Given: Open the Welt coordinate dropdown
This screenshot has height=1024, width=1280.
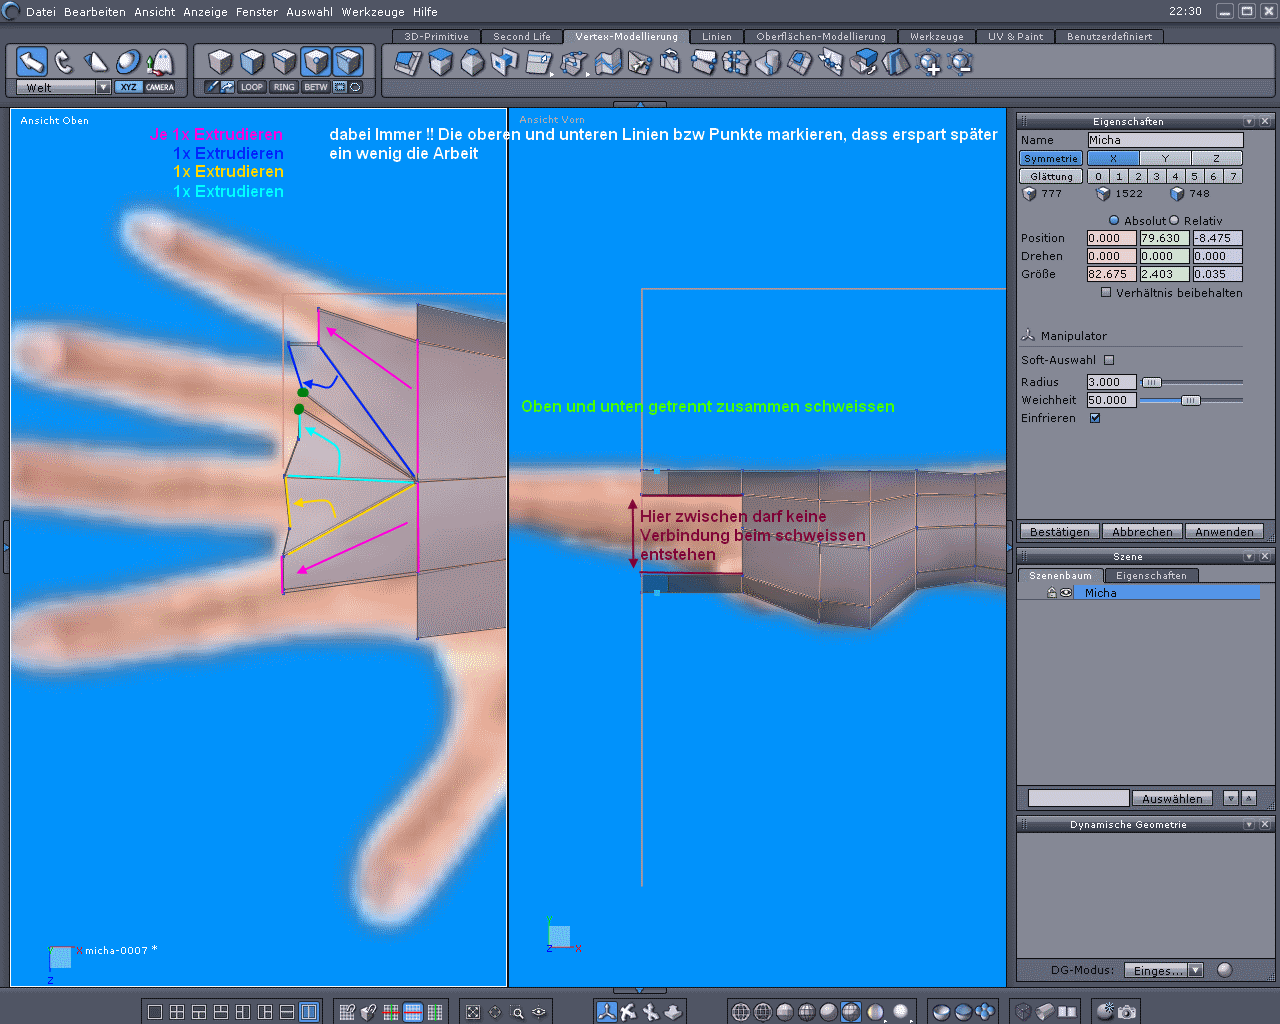Looking at the screenshot, I should tap(103, 87).
